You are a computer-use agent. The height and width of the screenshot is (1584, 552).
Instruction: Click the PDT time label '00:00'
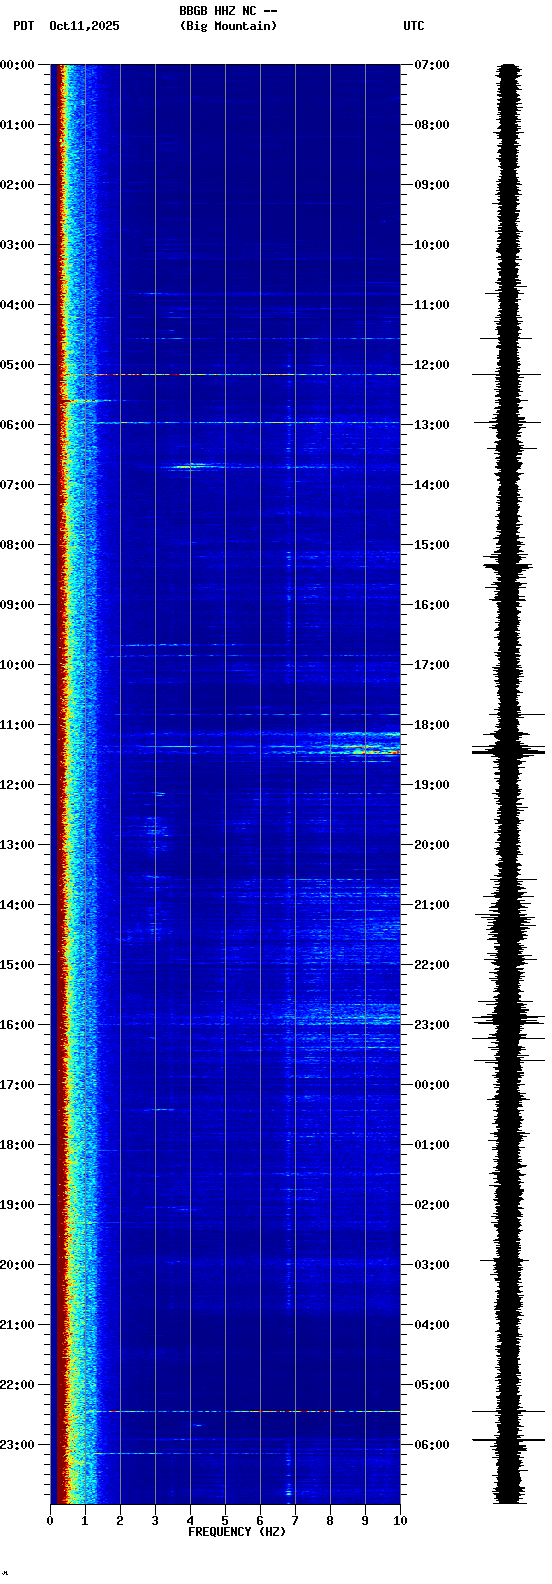(x=17, y=65)
